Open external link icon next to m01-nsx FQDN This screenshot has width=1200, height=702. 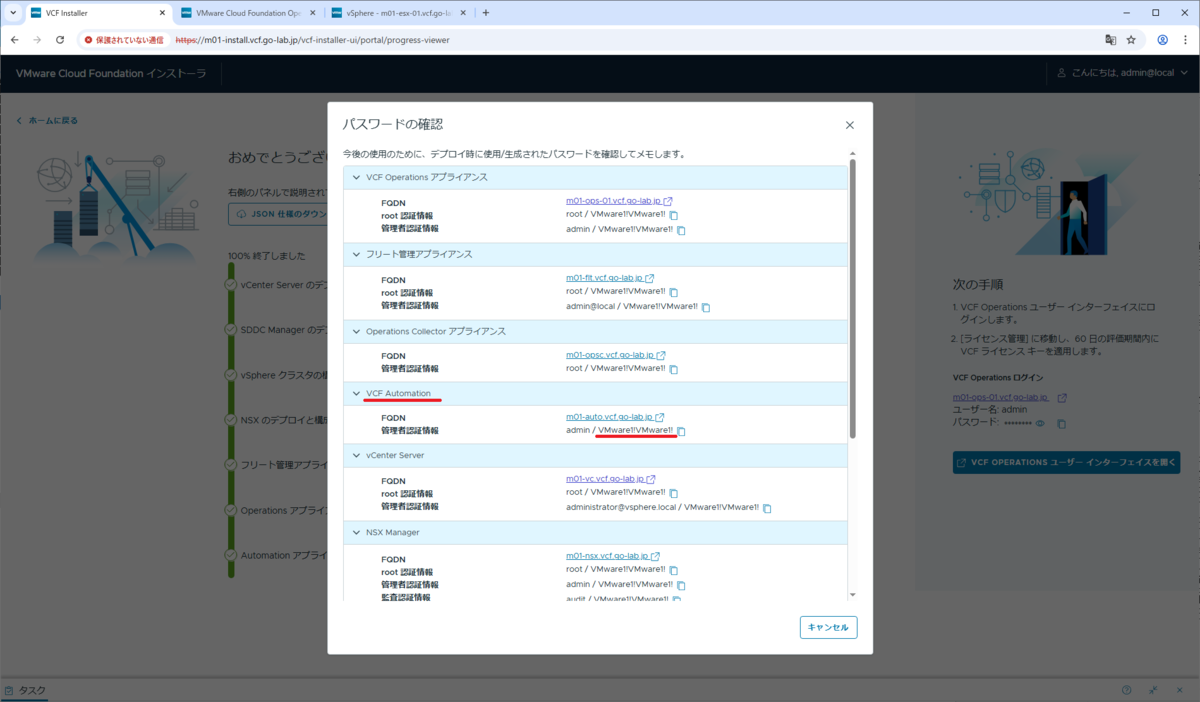pyautogui.click(x=655, y=557)
